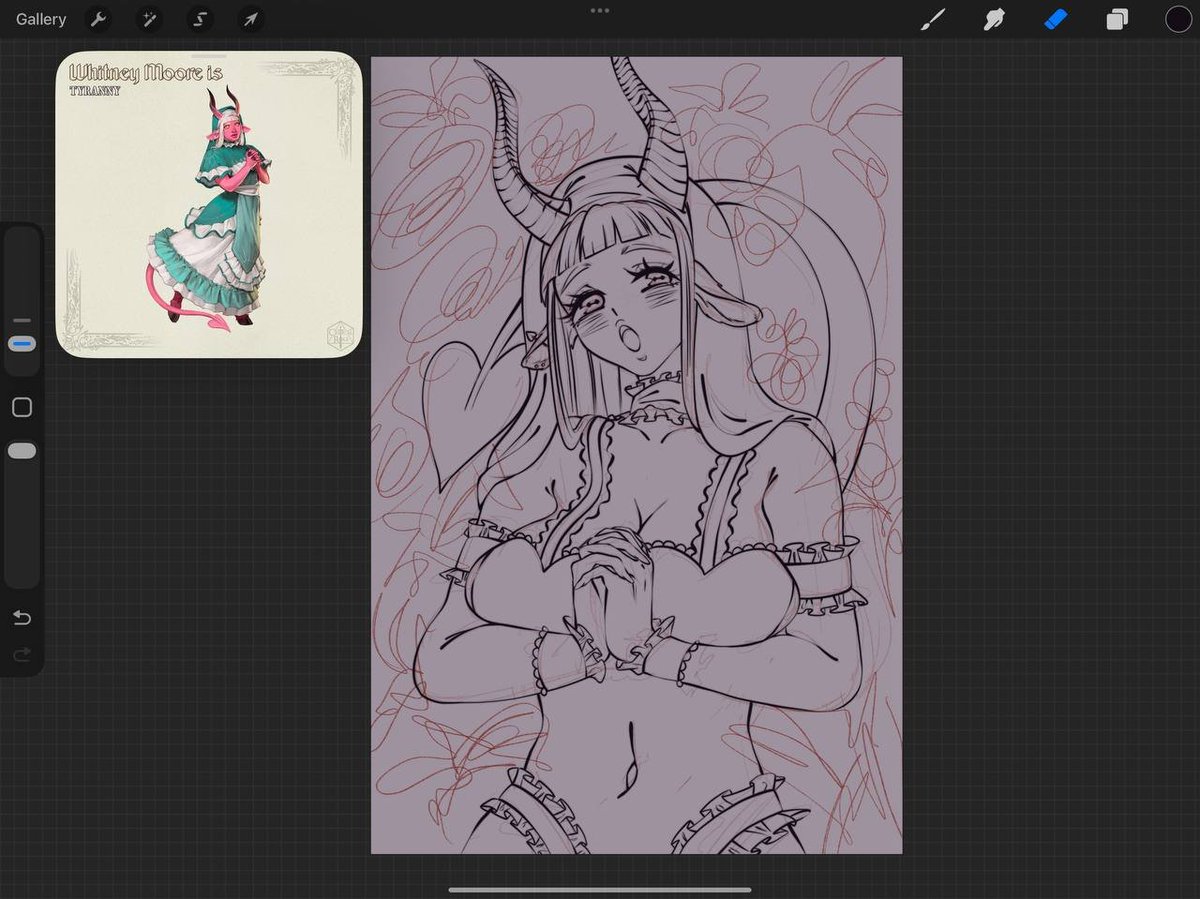The width and height of the screenshot is (1200, 899).
Task: Open the Layers panel
Action: (x=1118, y=18)
